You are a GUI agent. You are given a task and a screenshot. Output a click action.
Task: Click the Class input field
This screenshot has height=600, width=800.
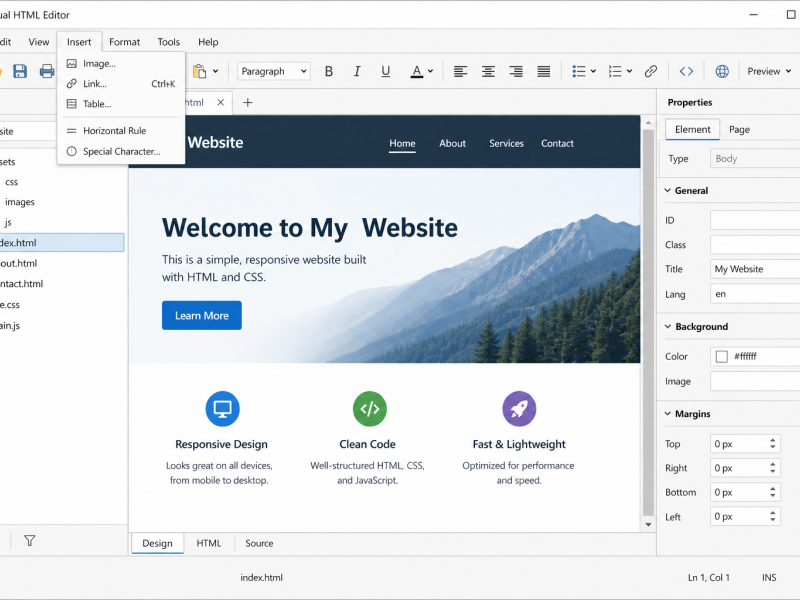pos(755,245)
